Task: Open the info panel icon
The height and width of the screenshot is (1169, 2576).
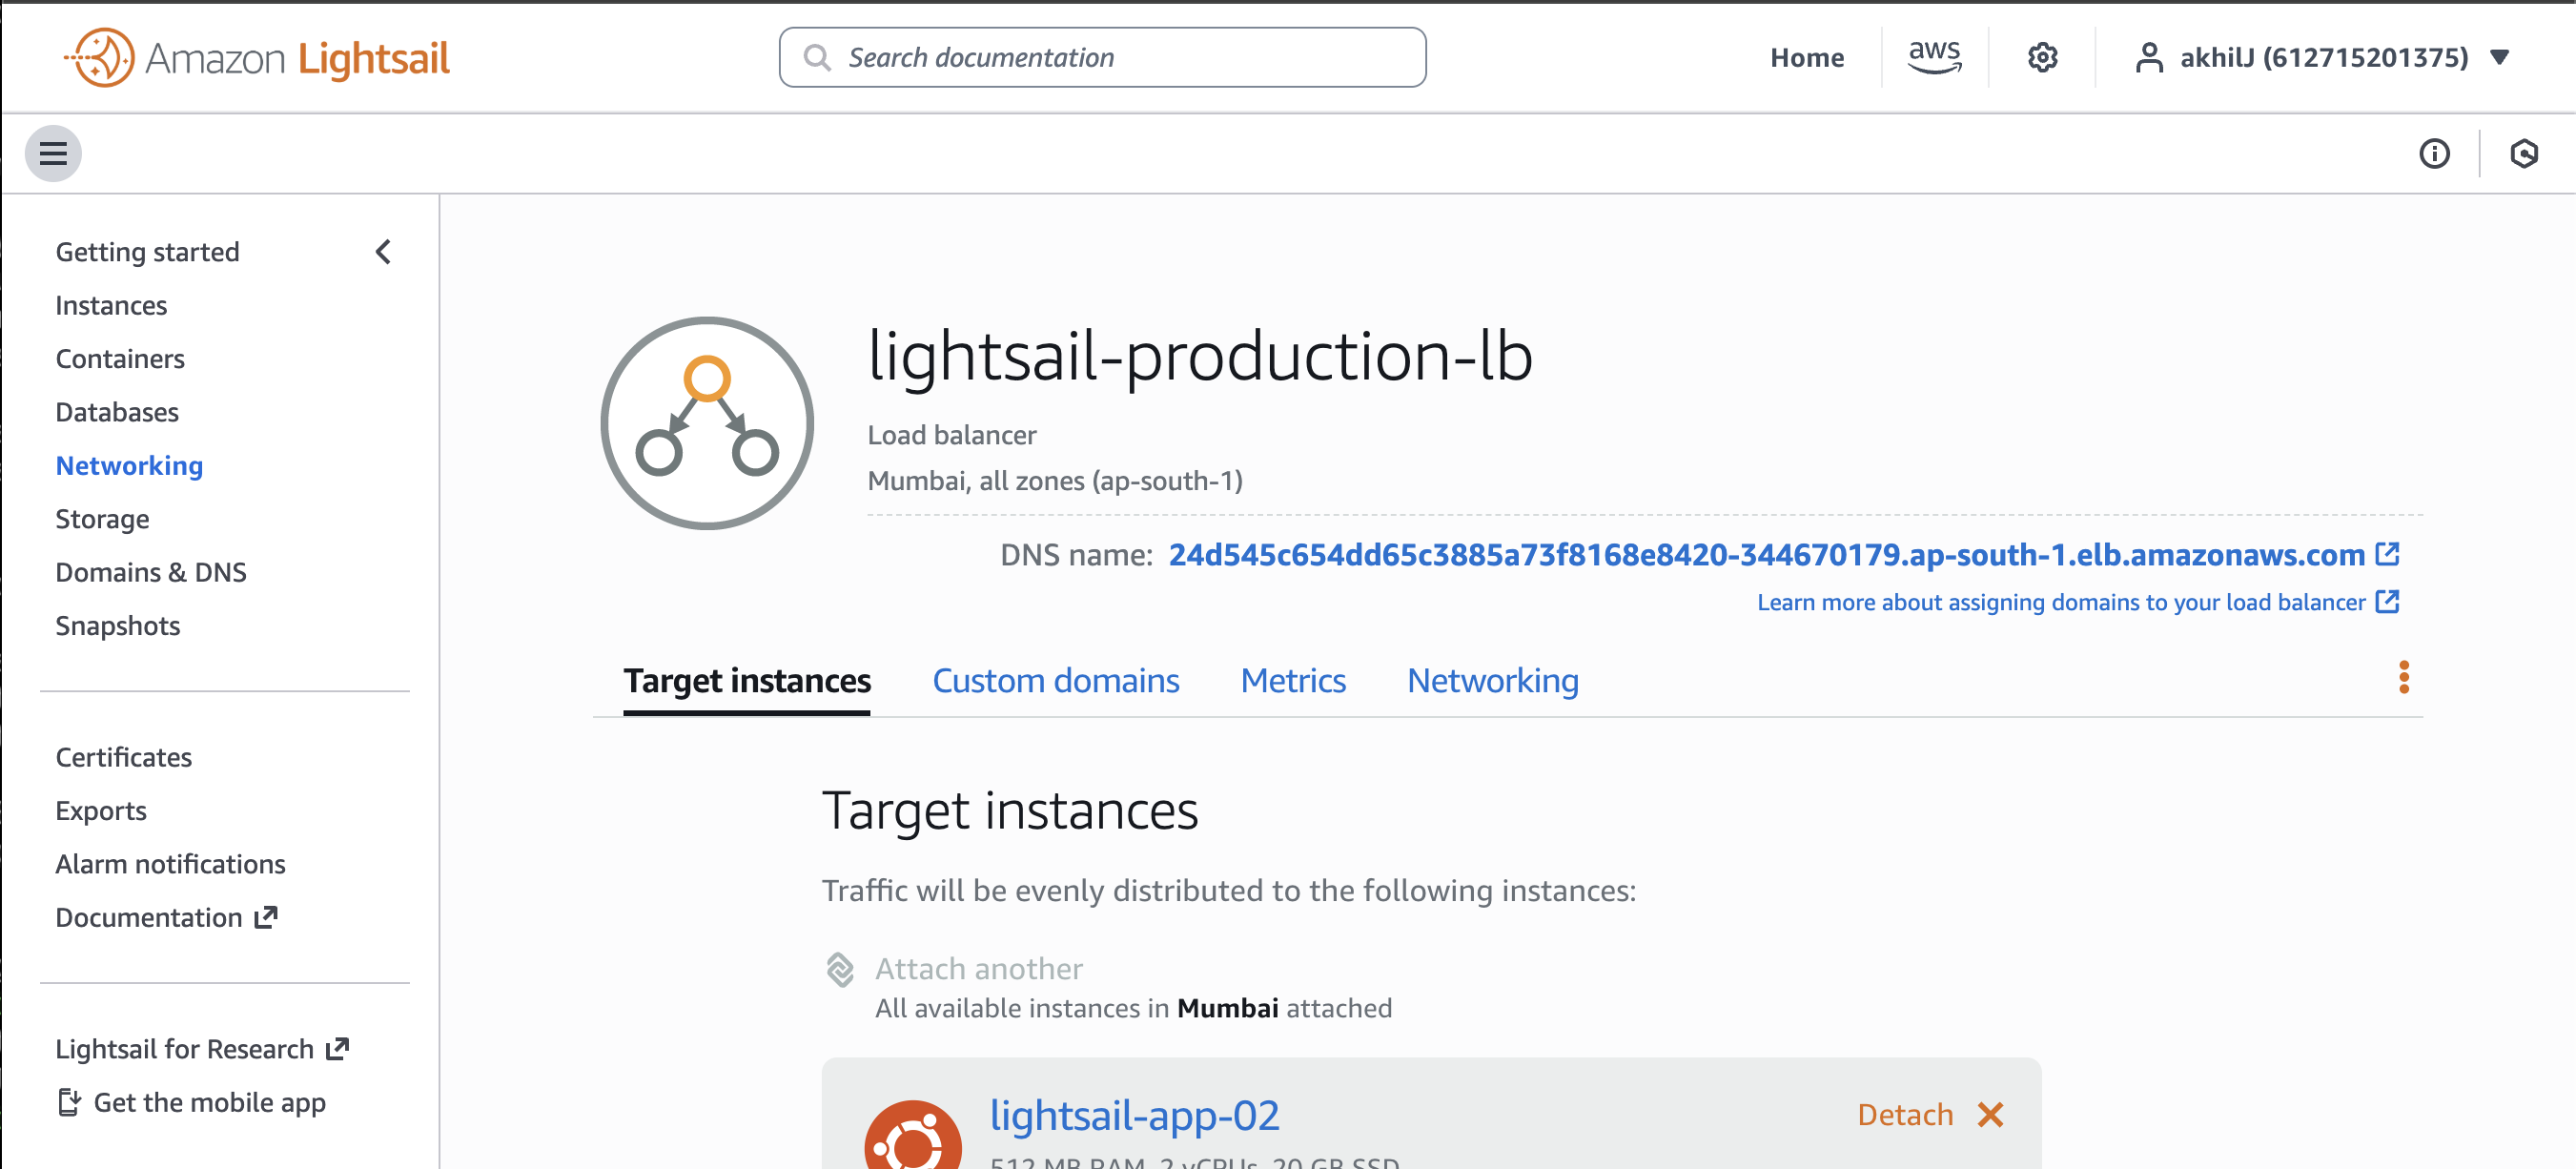Action: point(2434,153)
